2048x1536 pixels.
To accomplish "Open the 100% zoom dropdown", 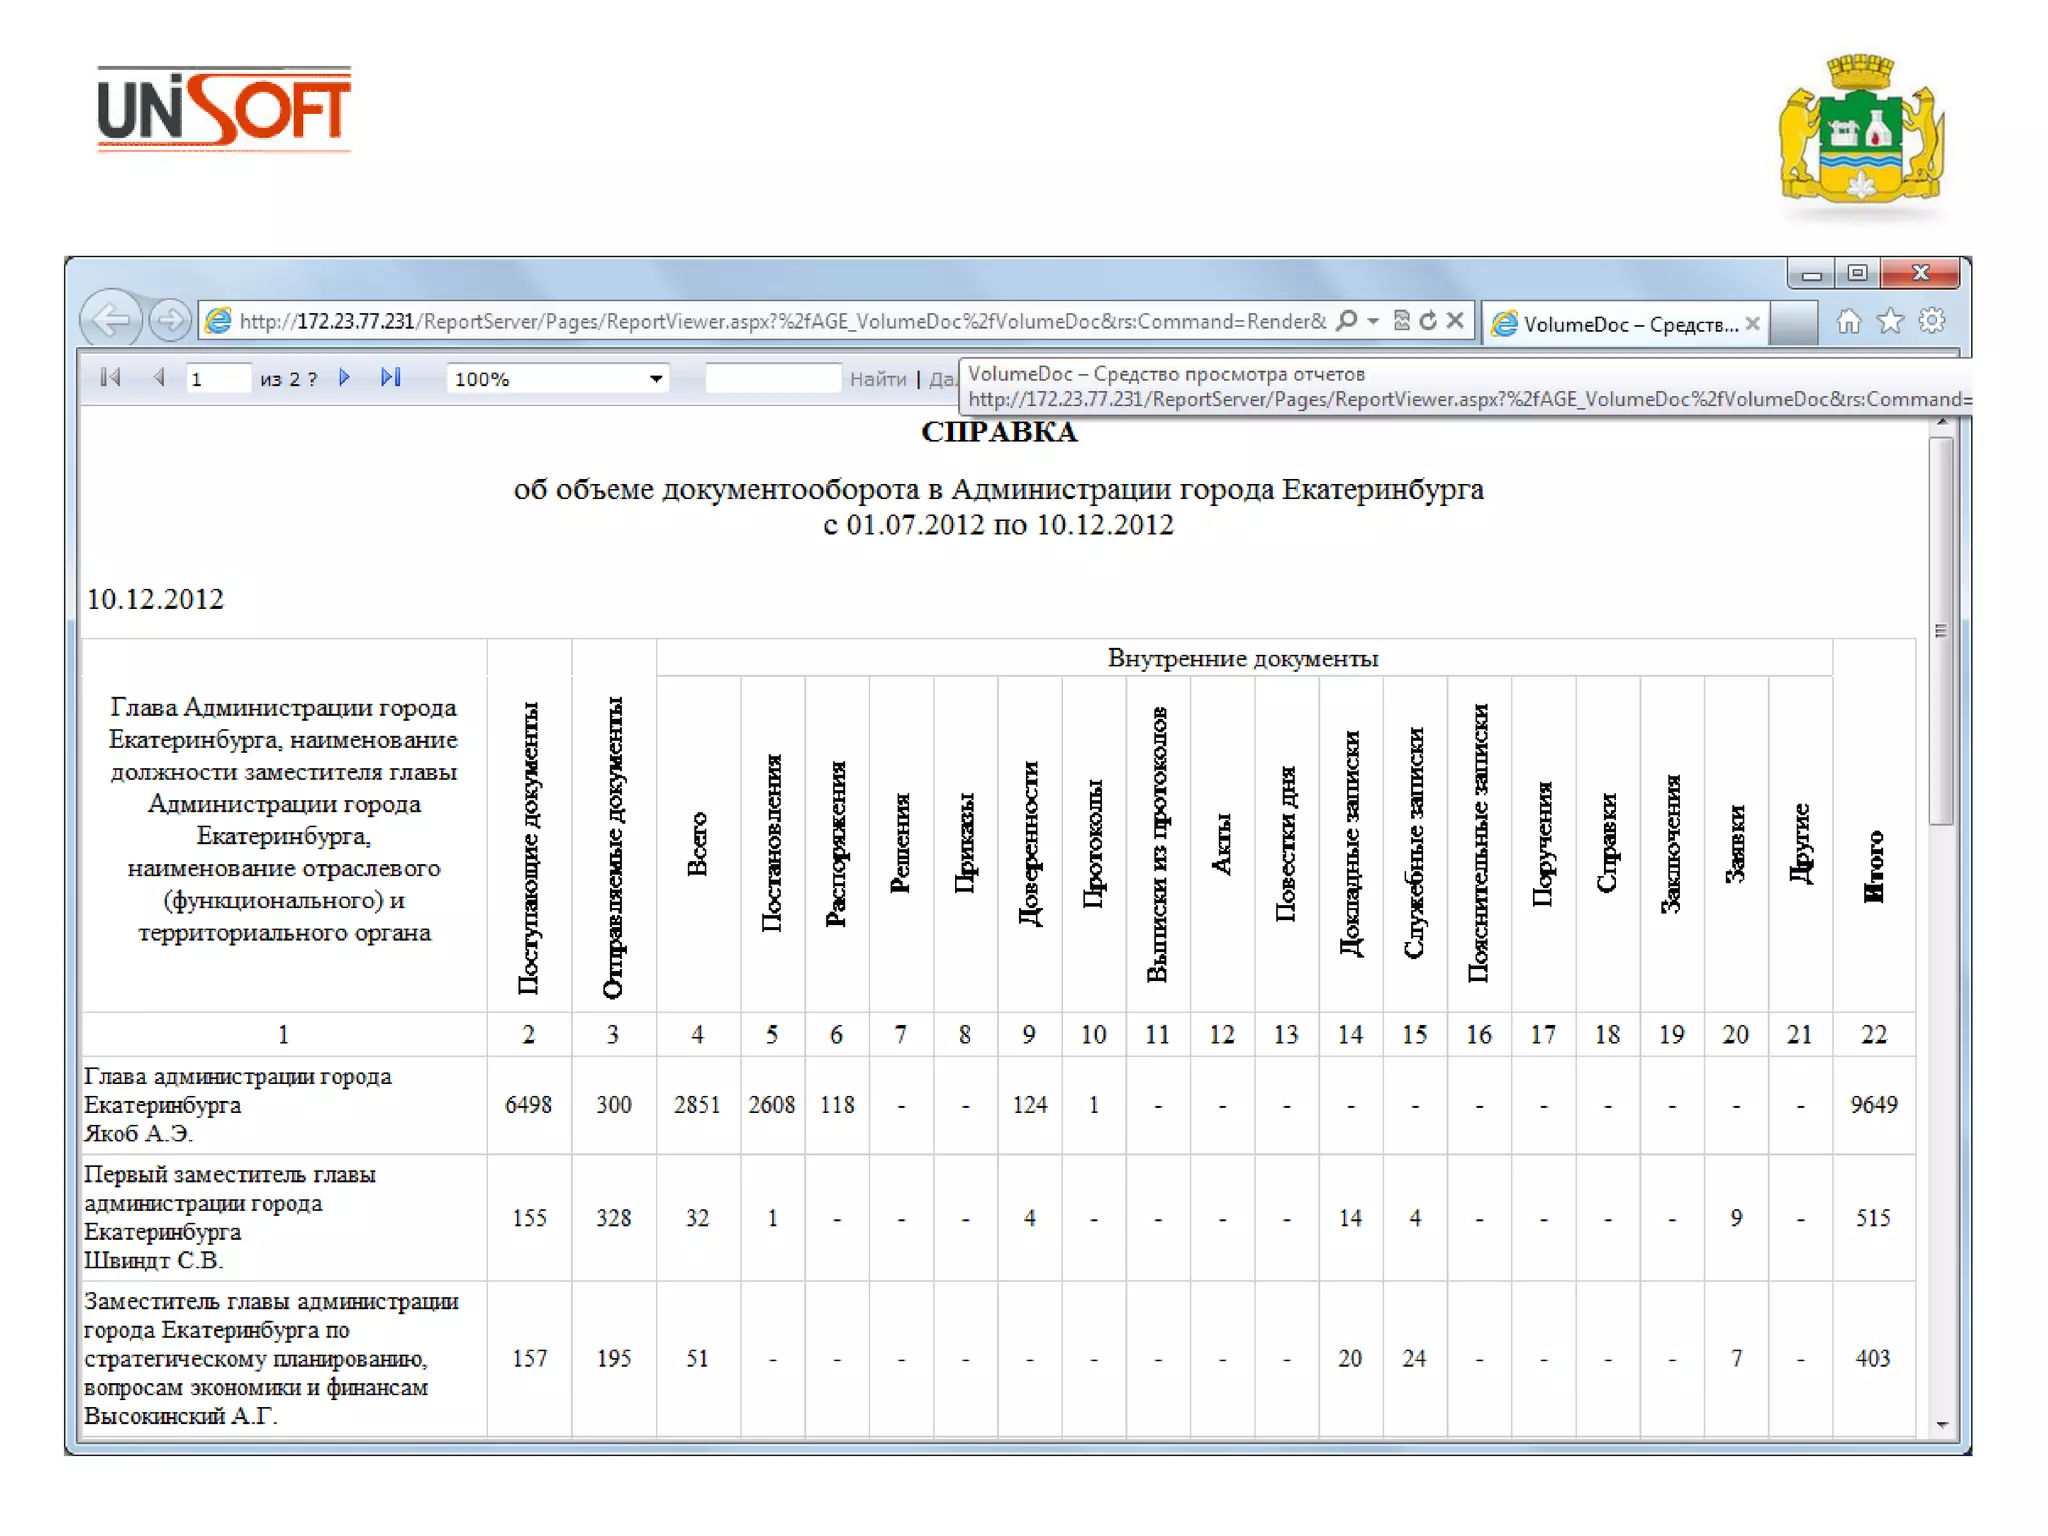I will coord(656,379).
